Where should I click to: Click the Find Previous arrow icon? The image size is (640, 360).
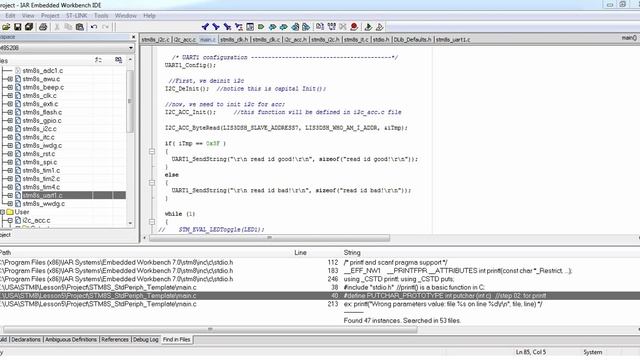click(205, 27)
